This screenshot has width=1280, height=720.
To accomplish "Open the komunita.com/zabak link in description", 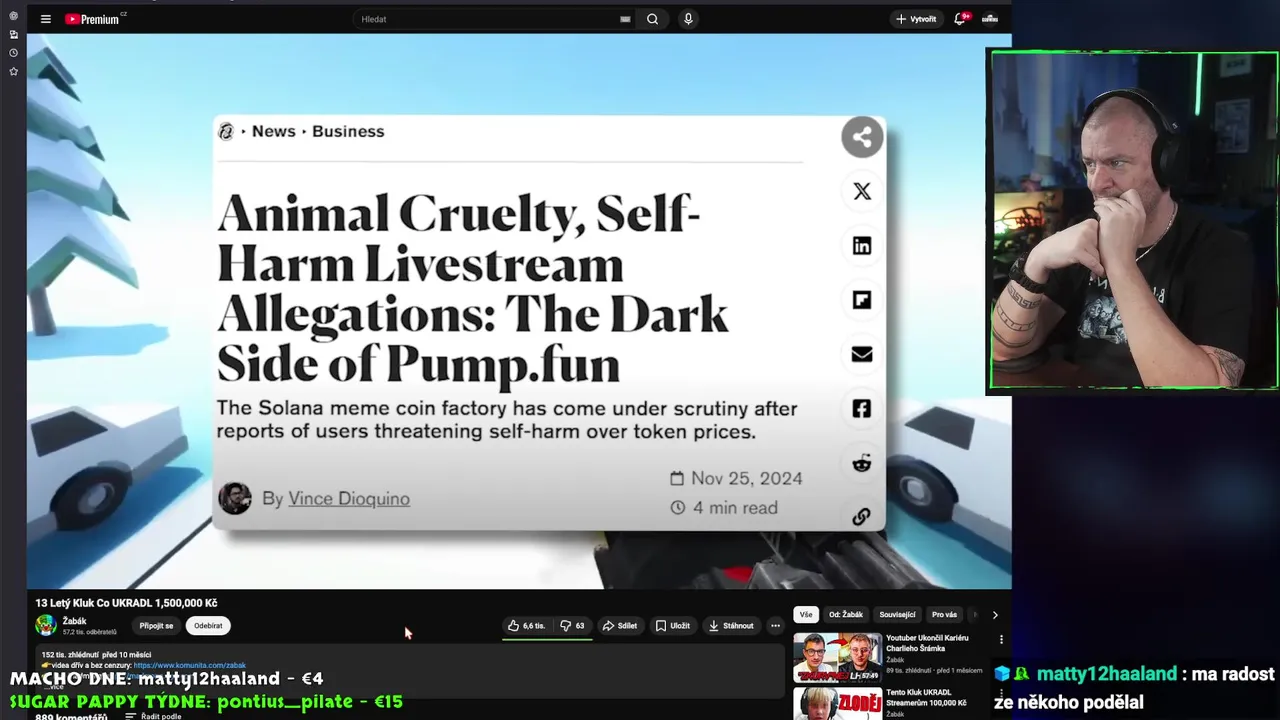I will tap(189, 665).
